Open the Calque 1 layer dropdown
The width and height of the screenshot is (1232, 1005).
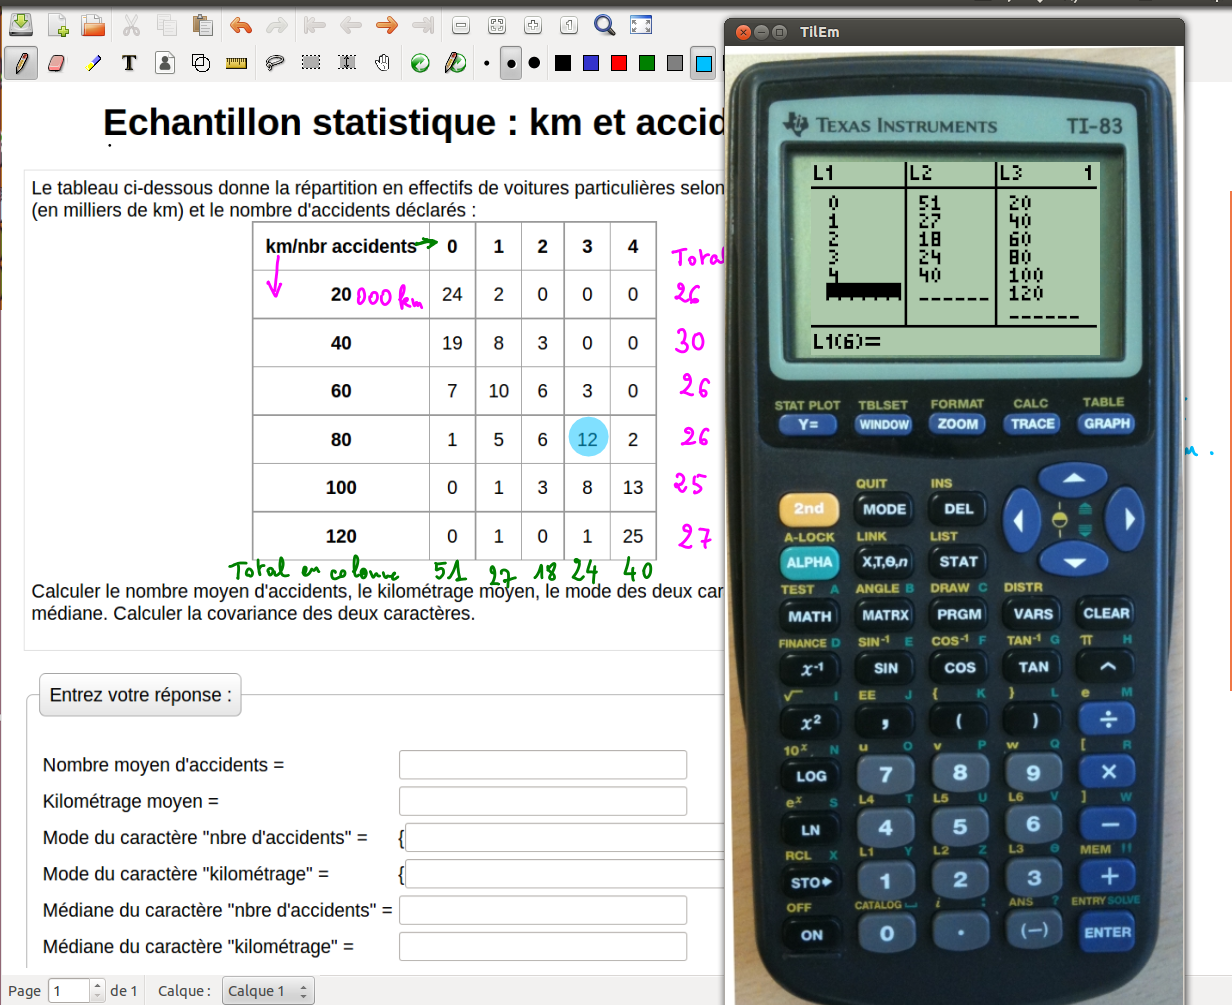point(268,990)
